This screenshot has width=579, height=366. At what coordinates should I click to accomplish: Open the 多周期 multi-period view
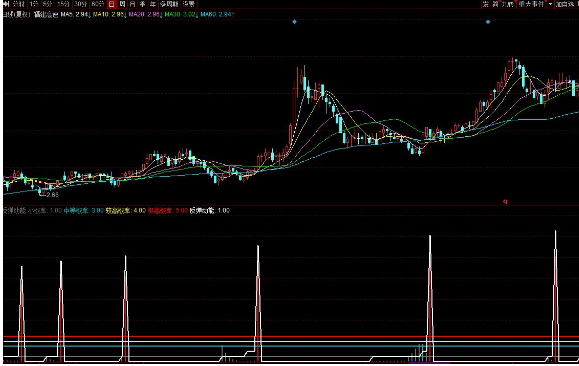point(169,4)
